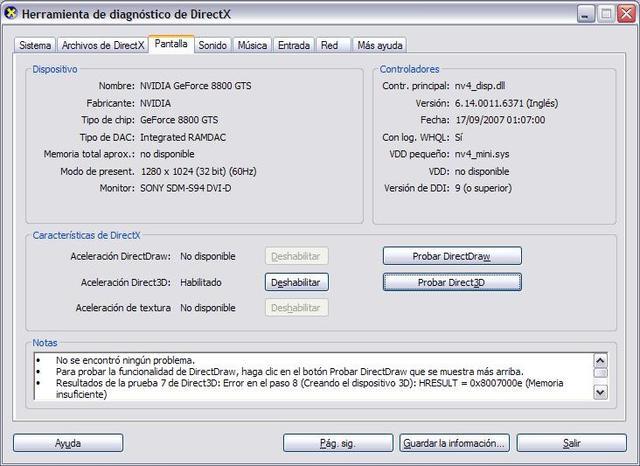The width and height of the screenshot is (640, 466).
Task: Click the No disponible status for textura
Action: 208,308
